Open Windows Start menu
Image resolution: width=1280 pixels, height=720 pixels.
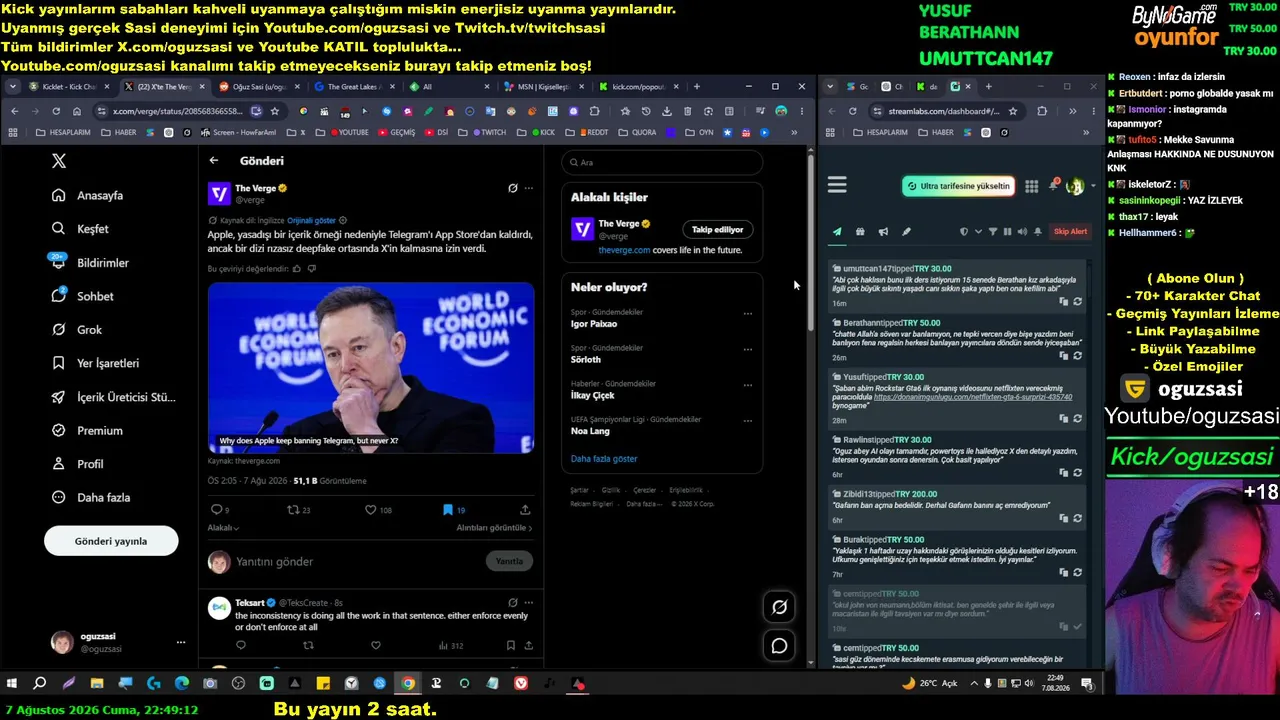[12, 684]
